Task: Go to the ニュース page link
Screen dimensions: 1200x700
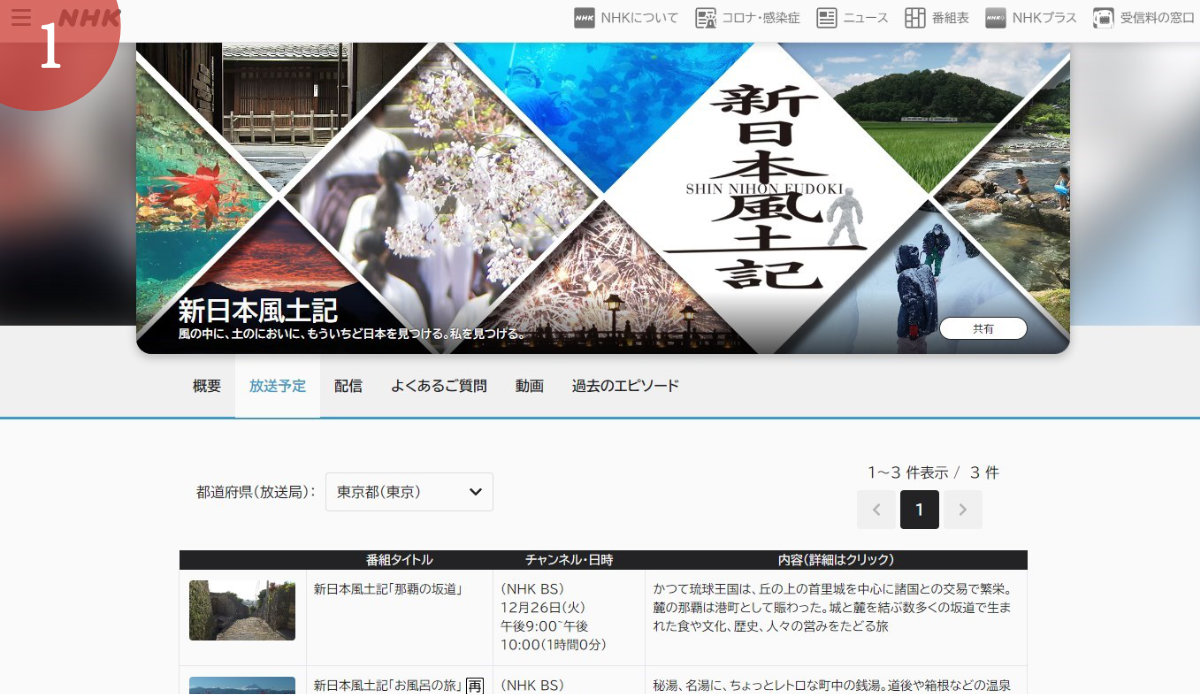Action: pos(865,18)
